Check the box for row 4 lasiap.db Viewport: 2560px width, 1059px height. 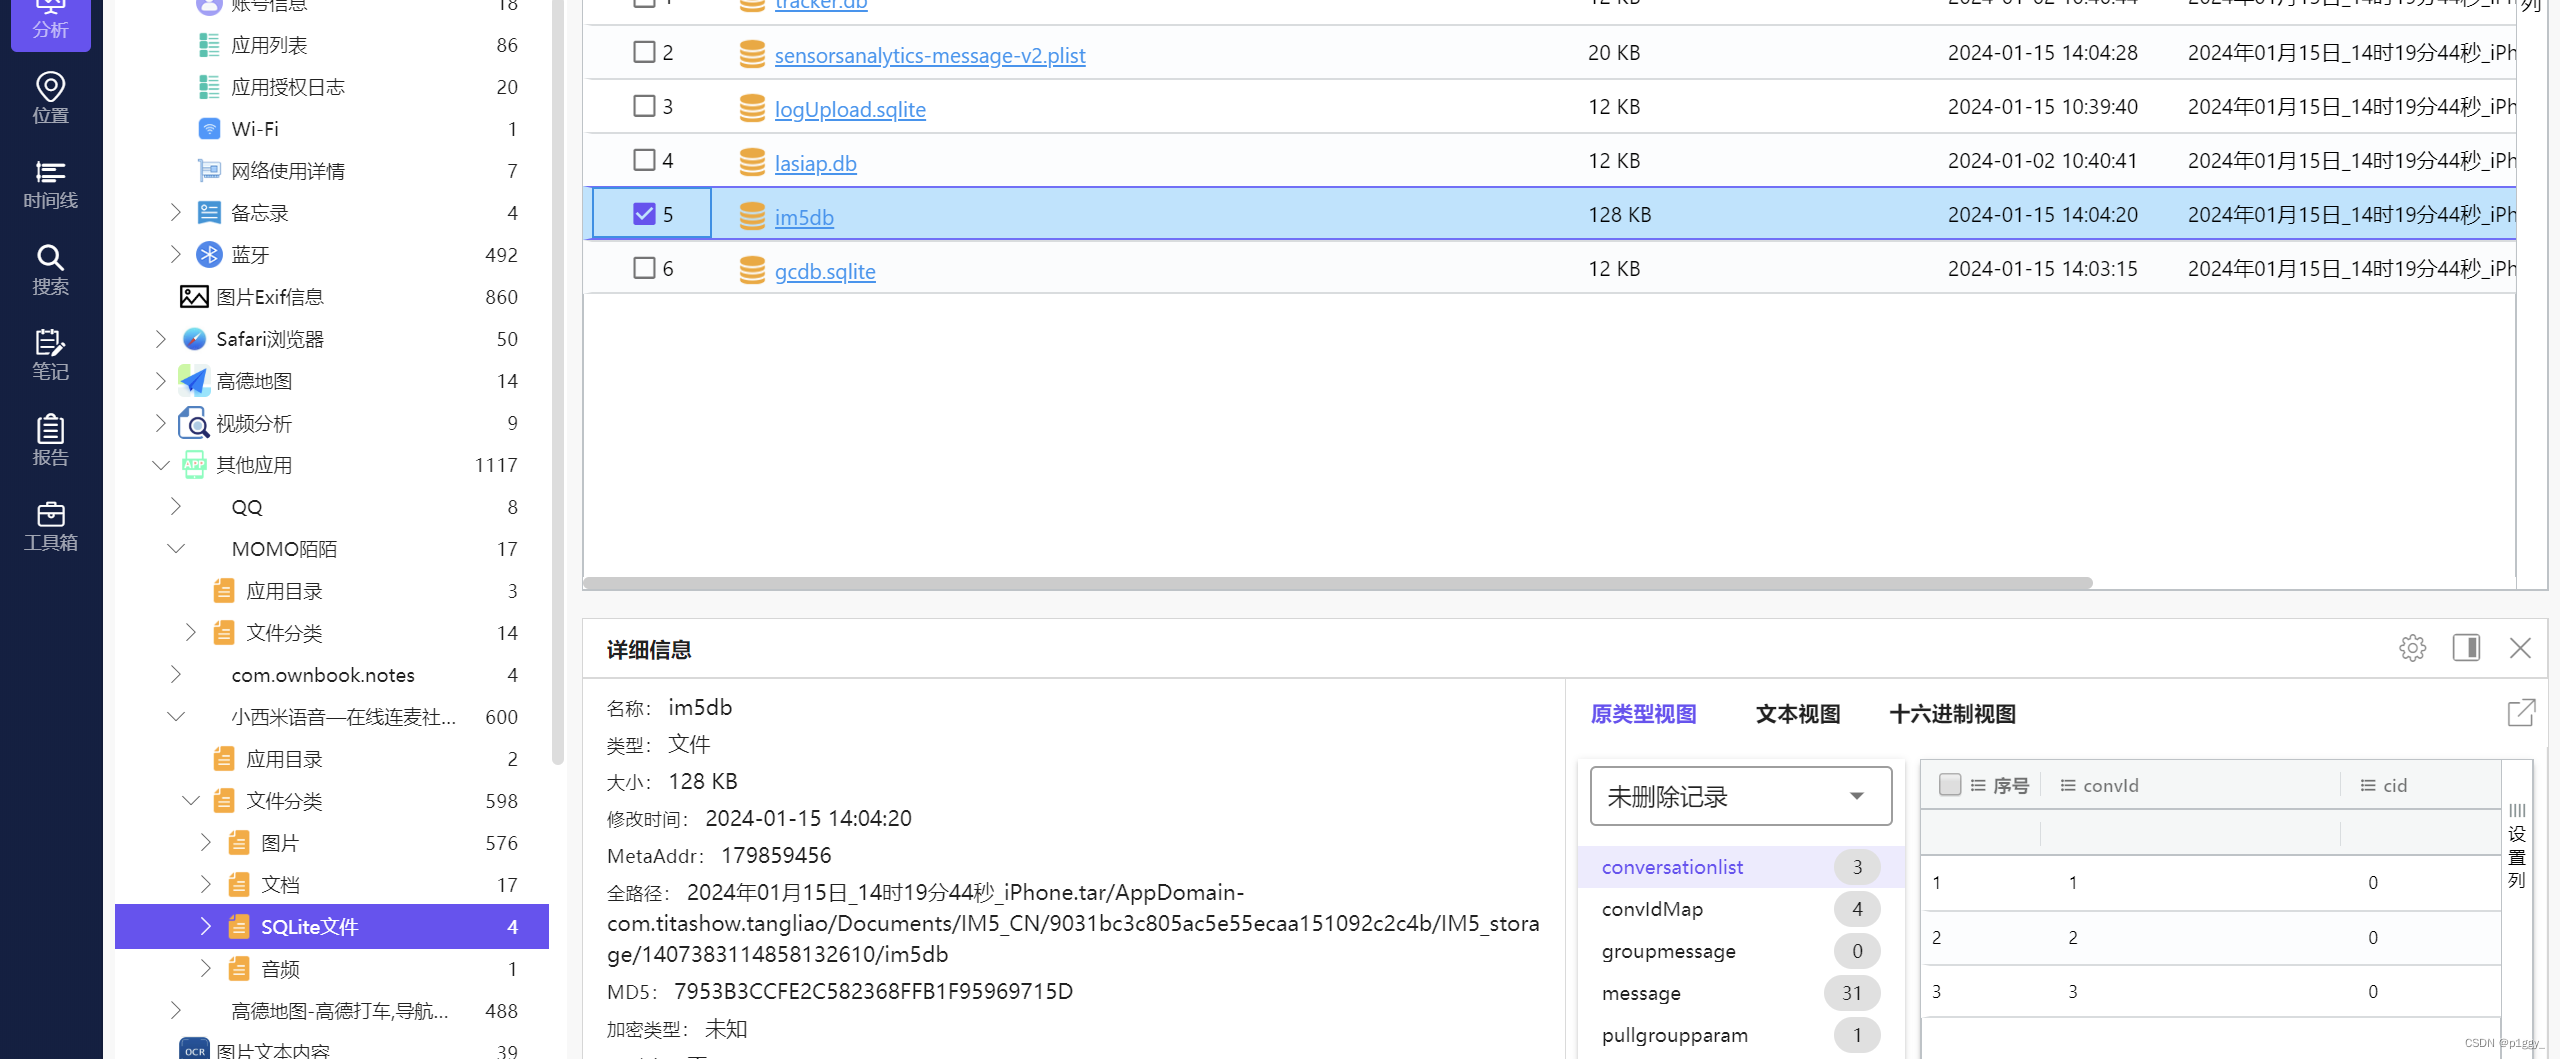point(644,160)
